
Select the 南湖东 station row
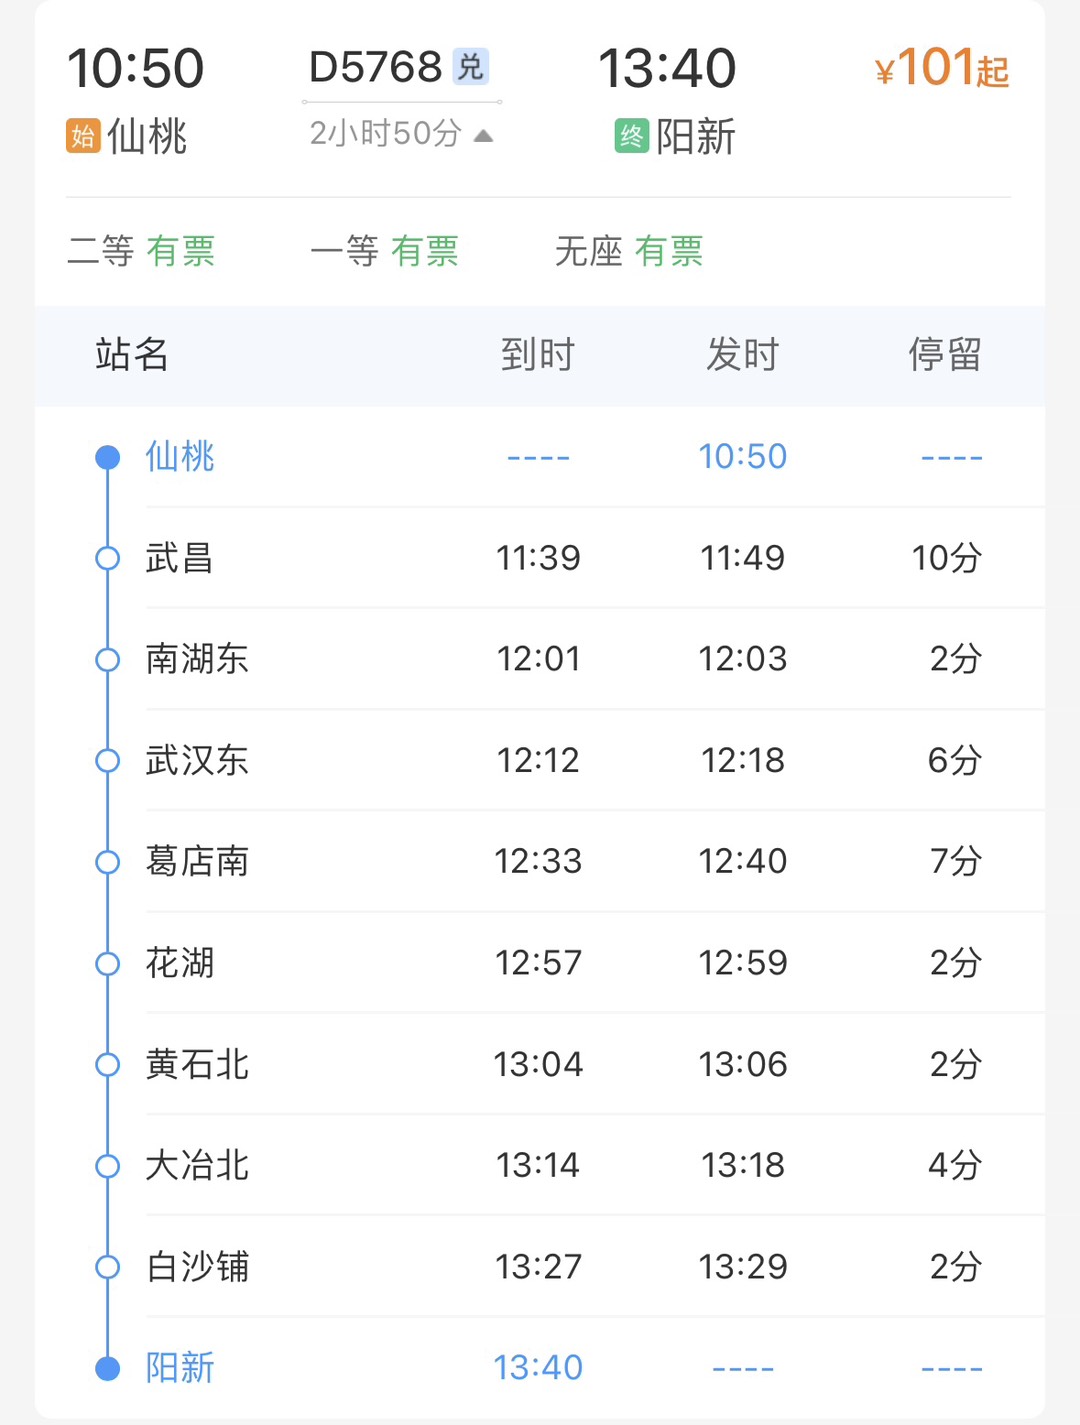click(x=540, y=659)
